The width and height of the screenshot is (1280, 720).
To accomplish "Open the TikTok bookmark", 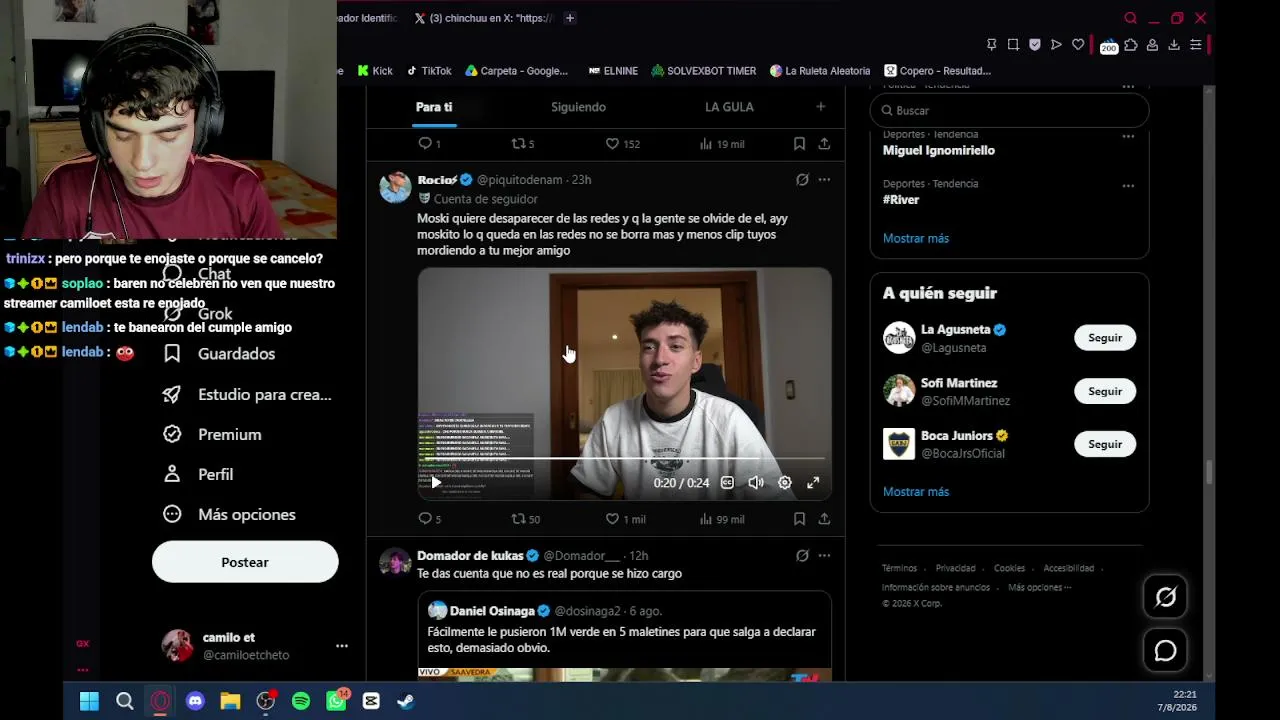I will tap(428, 71).
